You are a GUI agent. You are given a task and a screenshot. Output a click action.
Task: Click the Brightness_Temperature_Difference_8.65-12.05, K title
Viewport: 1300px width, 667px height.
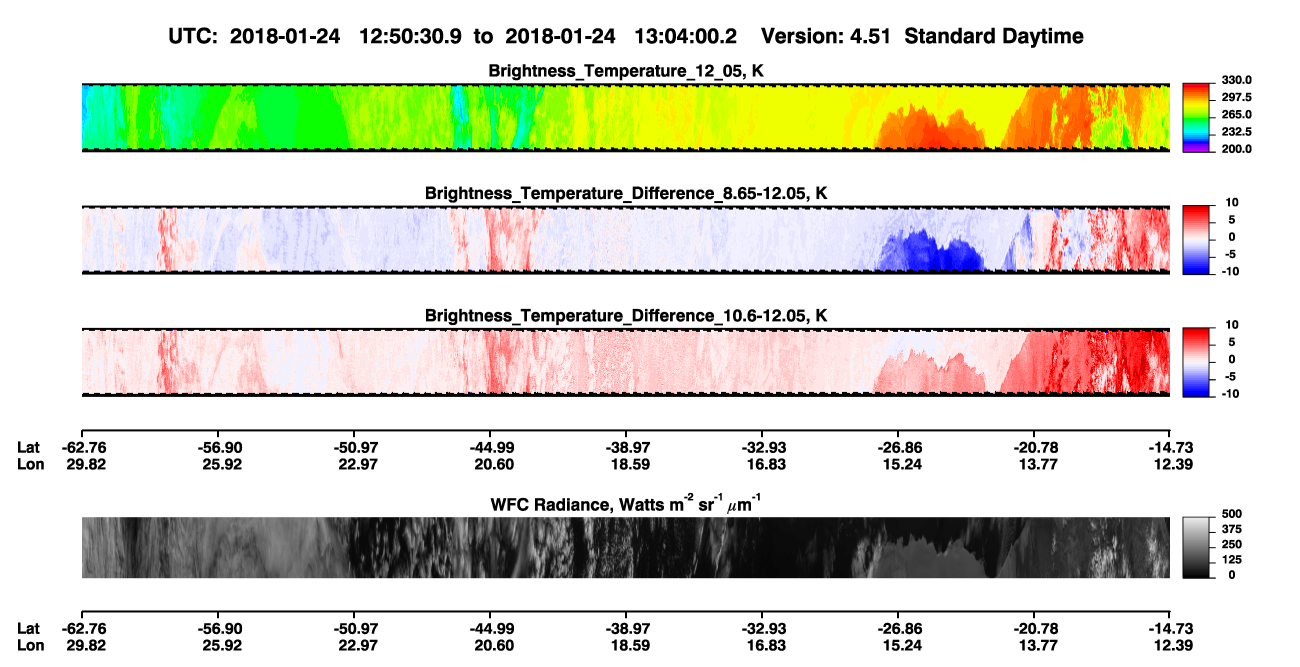[x=626, y=193]
